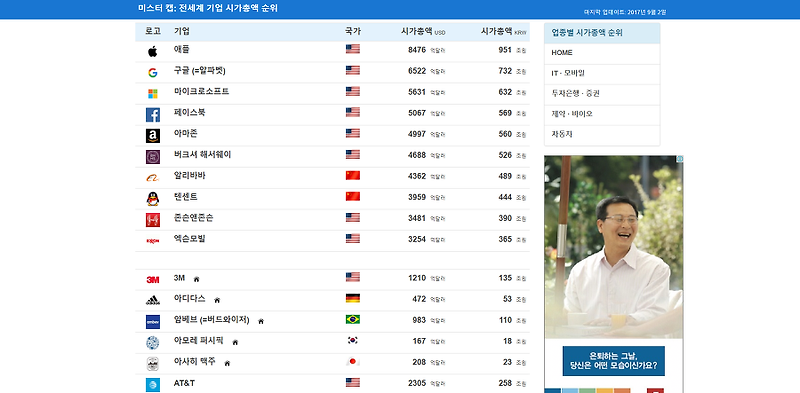Click the 텐센트 company name

pos(186,196)
